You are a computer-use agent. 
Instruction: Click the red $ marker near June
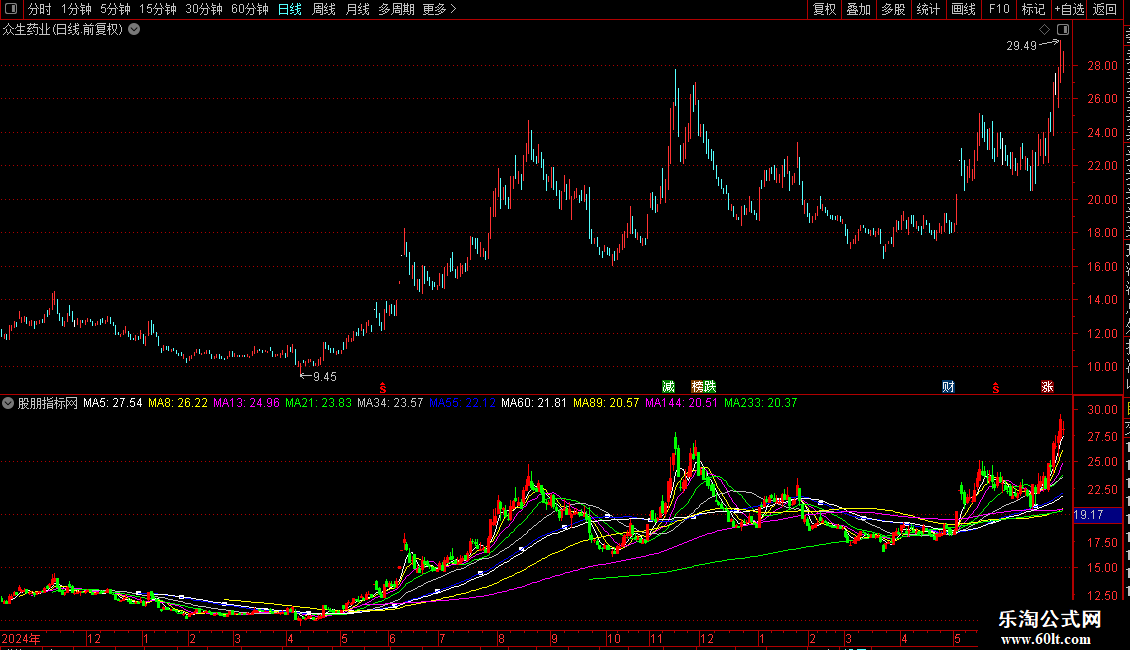click(383, 388)
